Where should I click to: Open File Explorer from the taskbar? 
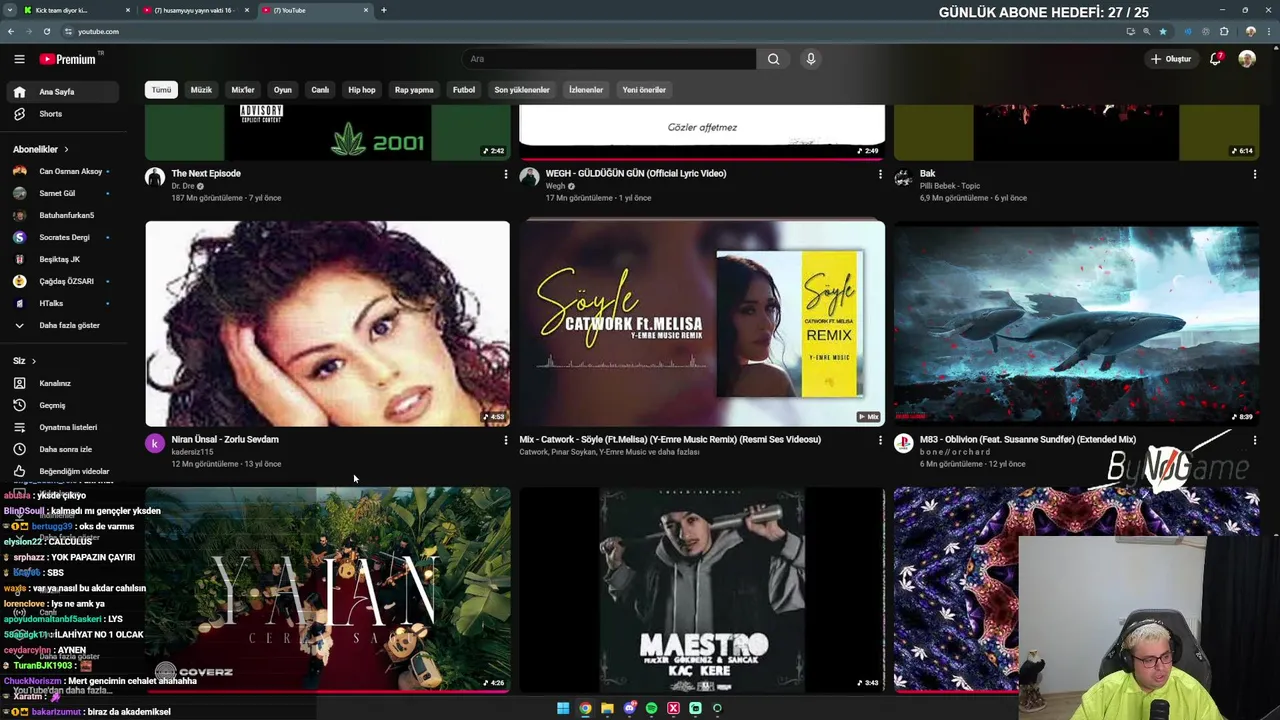tap(607, 708)
